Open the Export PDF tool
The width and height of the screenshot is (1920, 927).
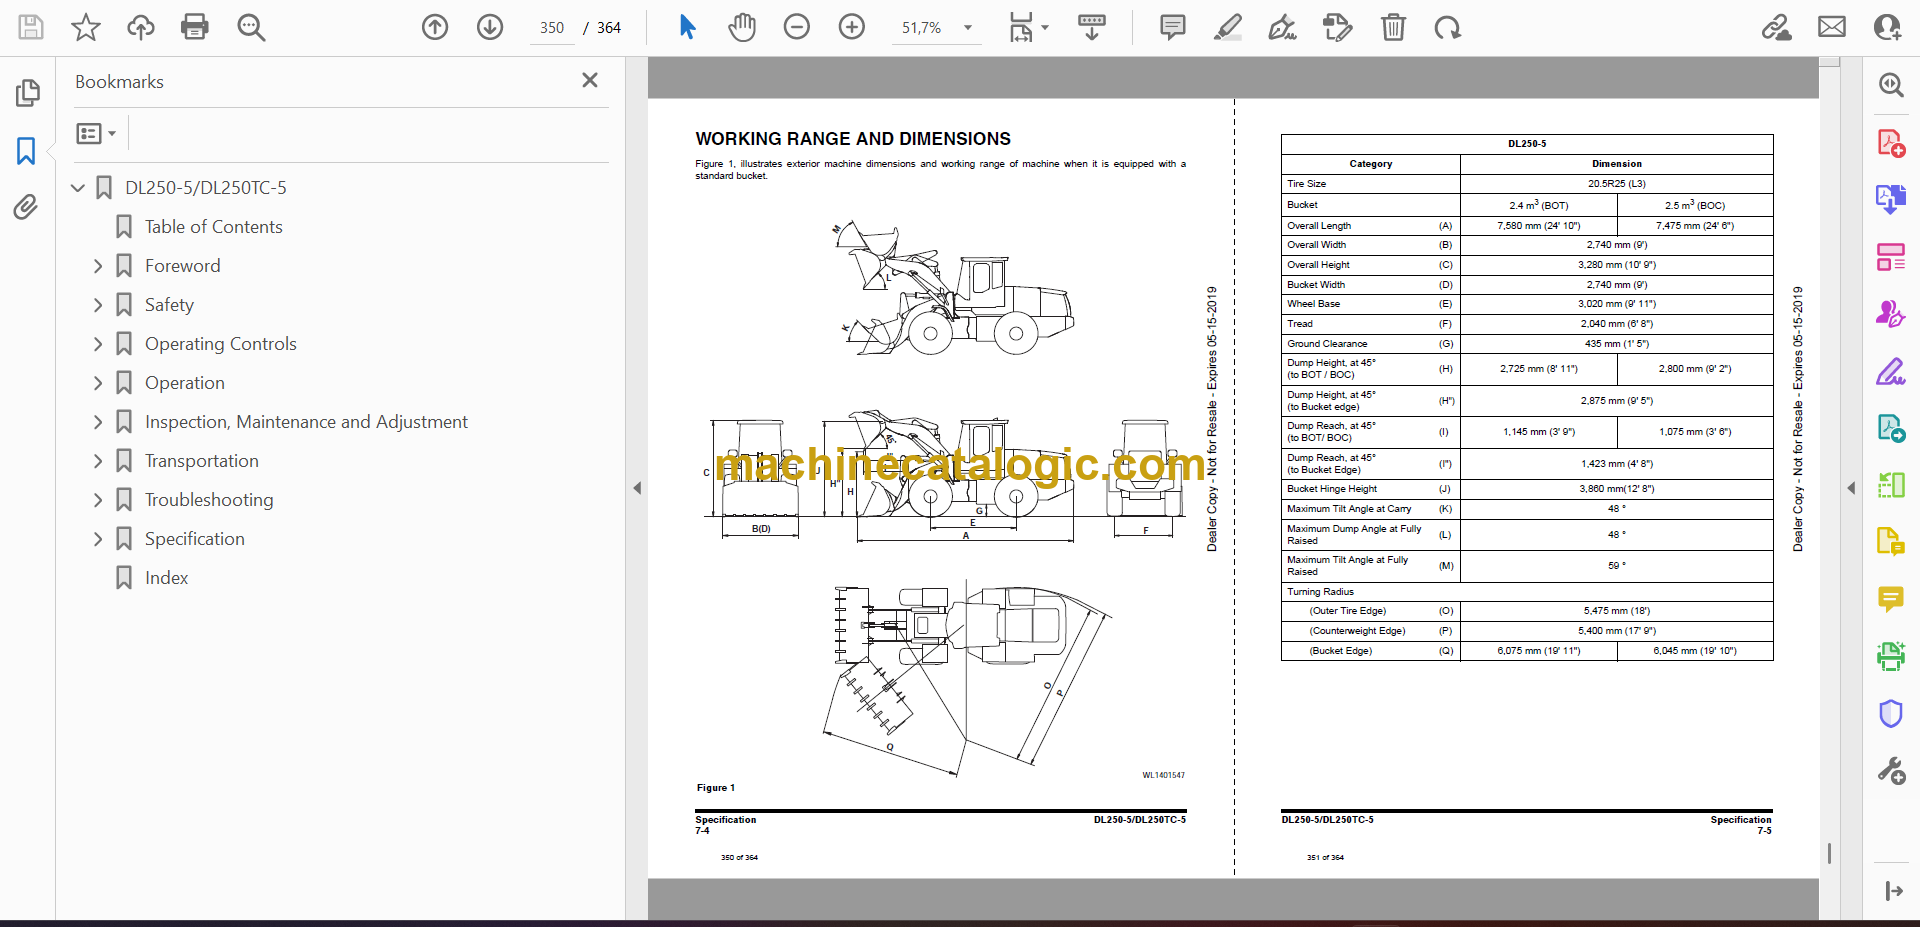pyautogui.click(x=1890, y=200)
